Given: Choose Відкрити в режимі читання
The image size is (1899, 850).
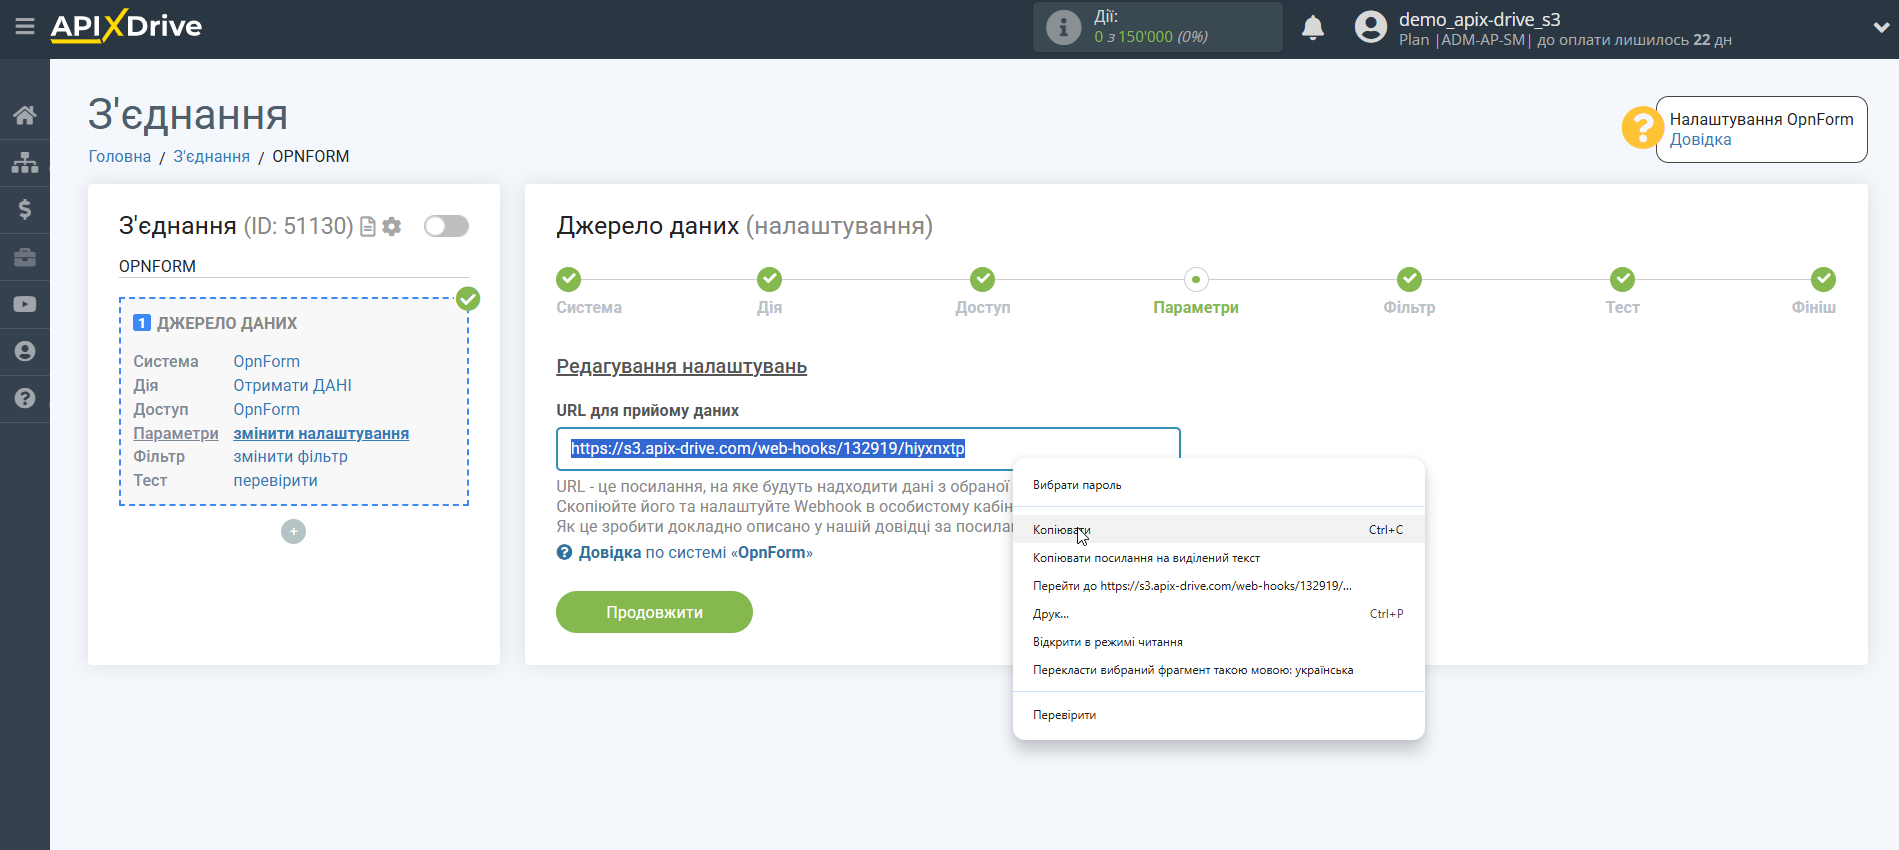Looking at the screenshot, I should click(x=1218, y=642).
